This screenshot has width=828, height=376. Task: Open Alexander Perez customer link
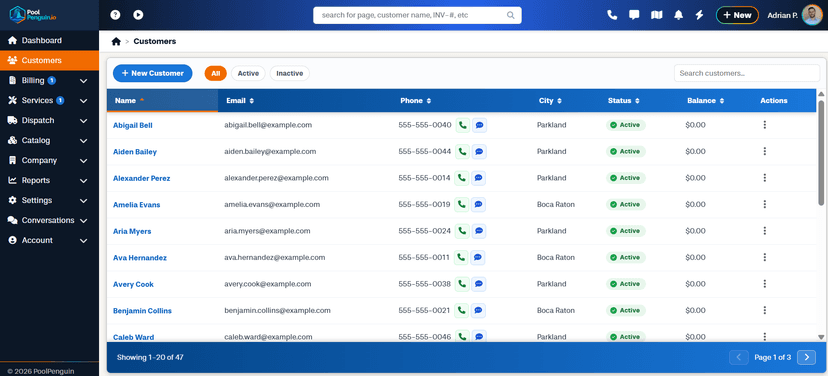(142, 178)
